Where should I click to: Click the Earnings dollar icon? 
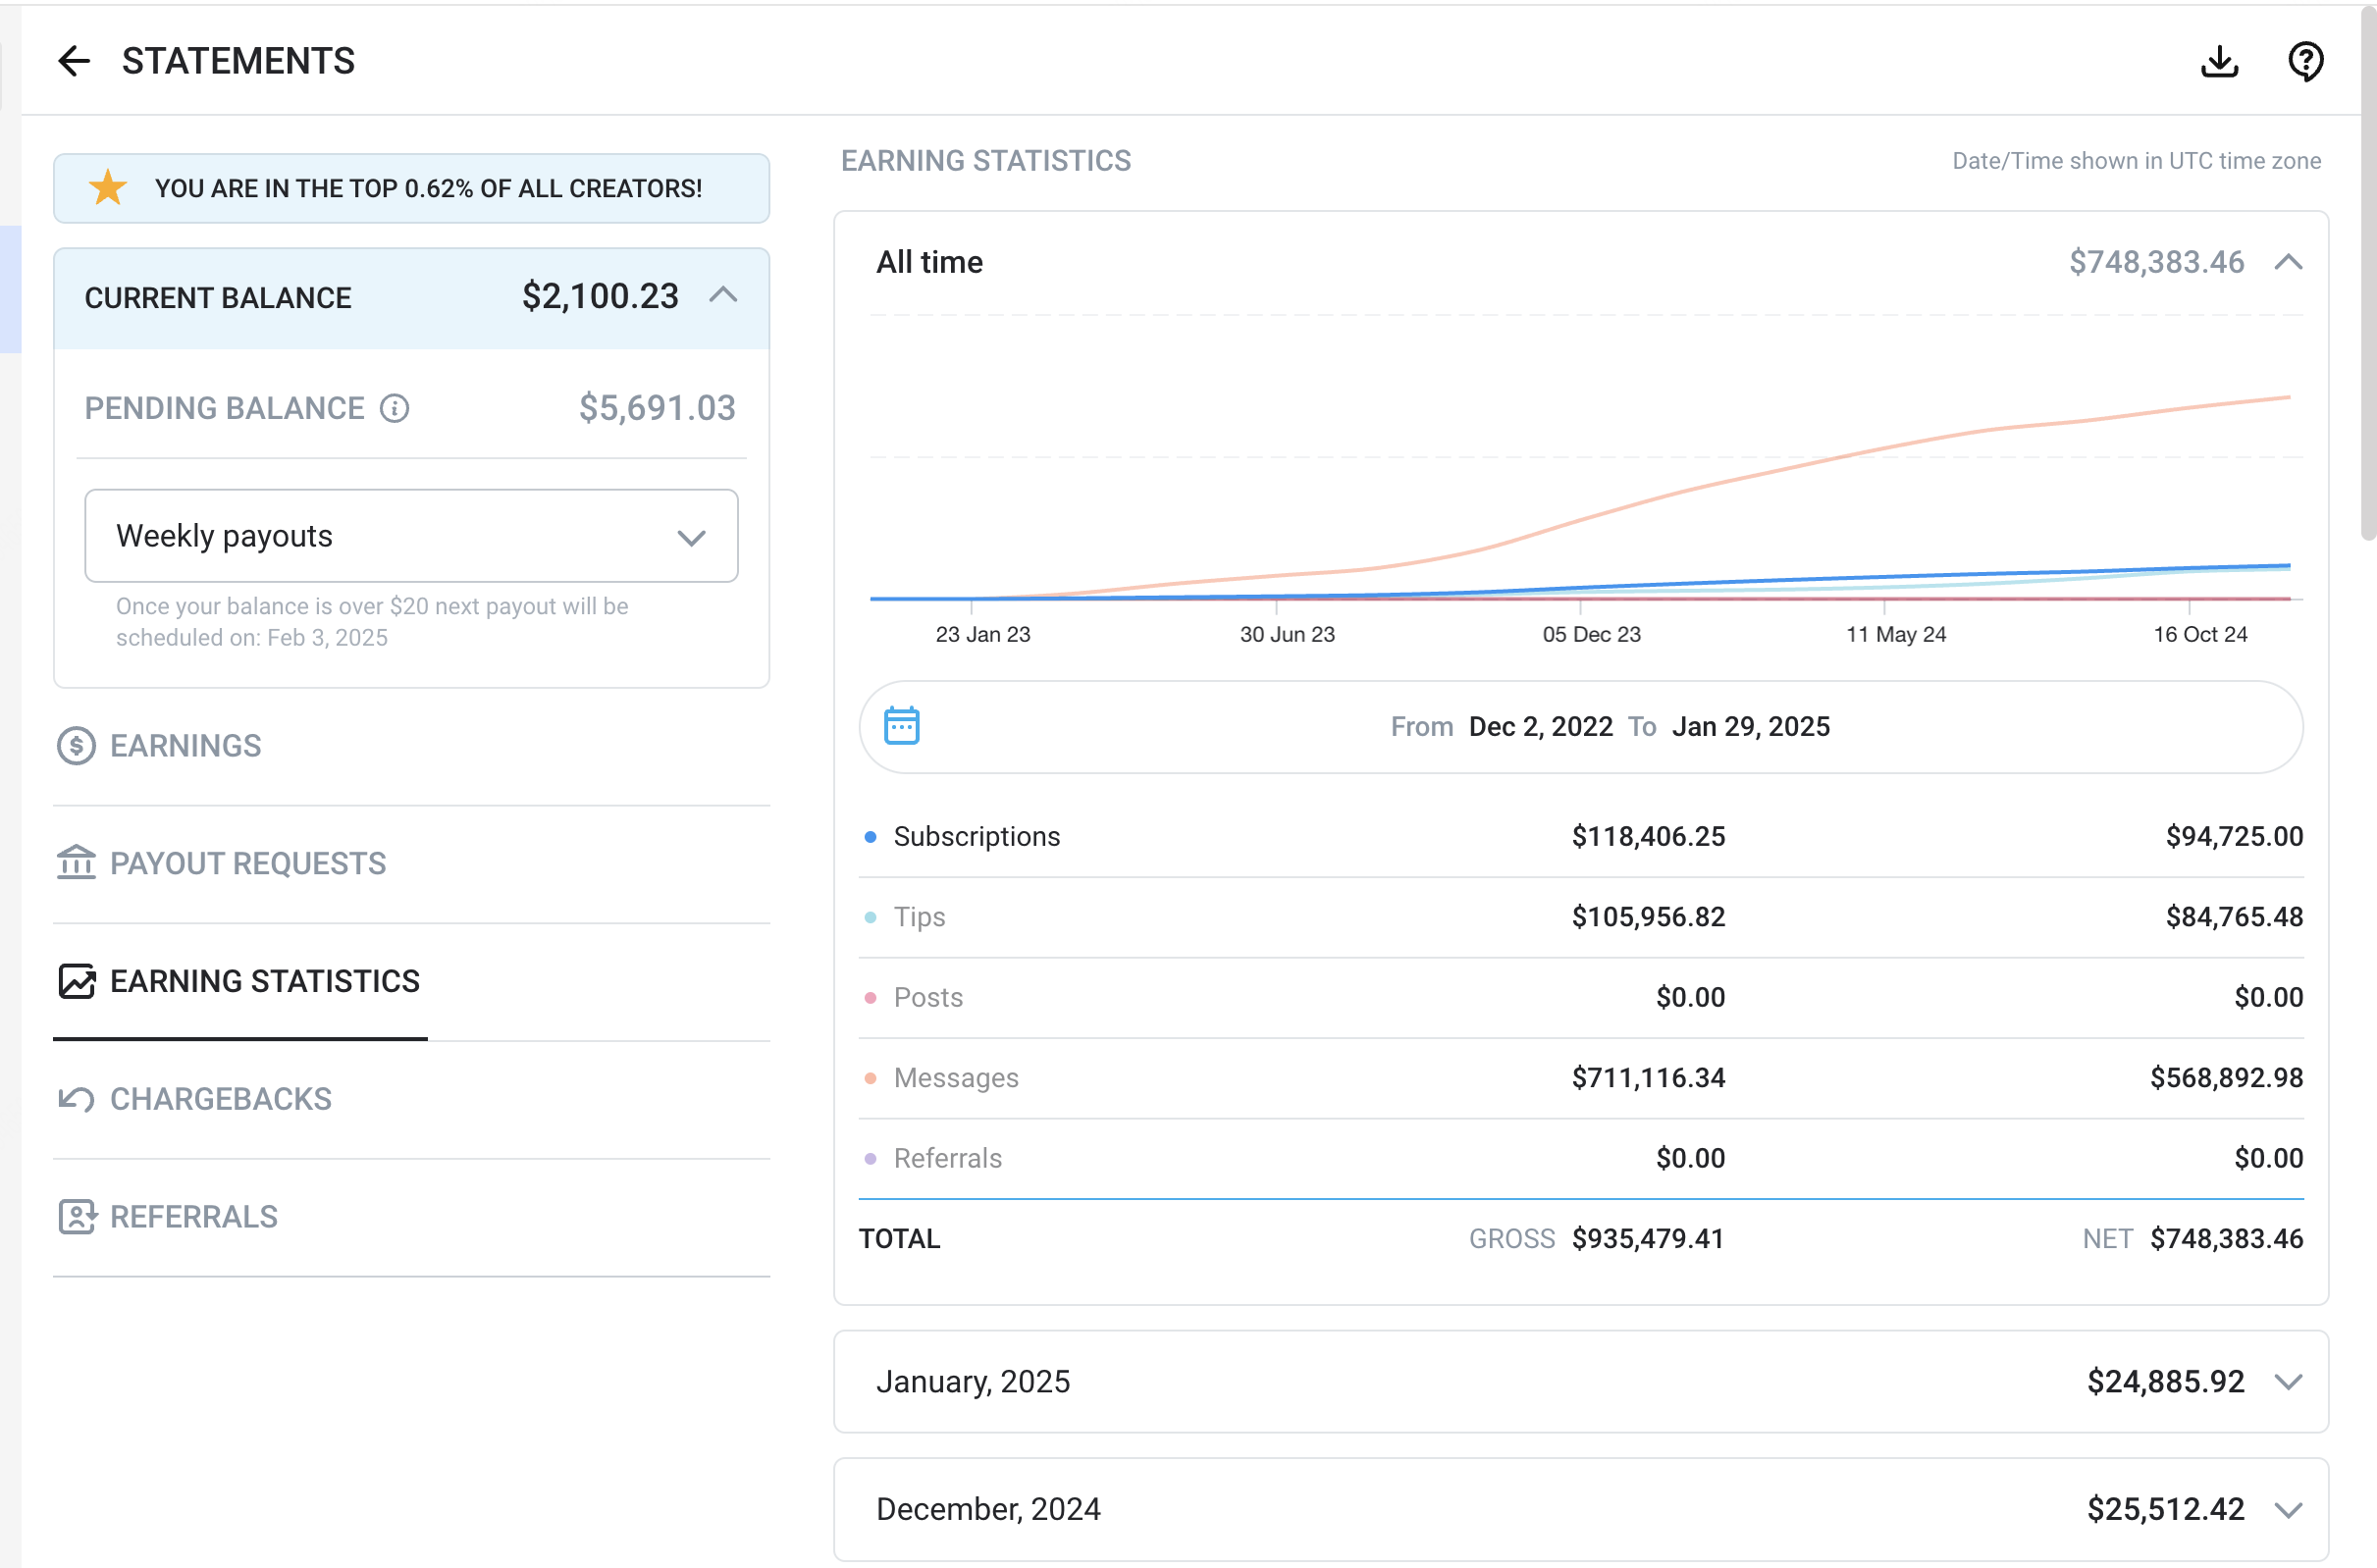76,746
